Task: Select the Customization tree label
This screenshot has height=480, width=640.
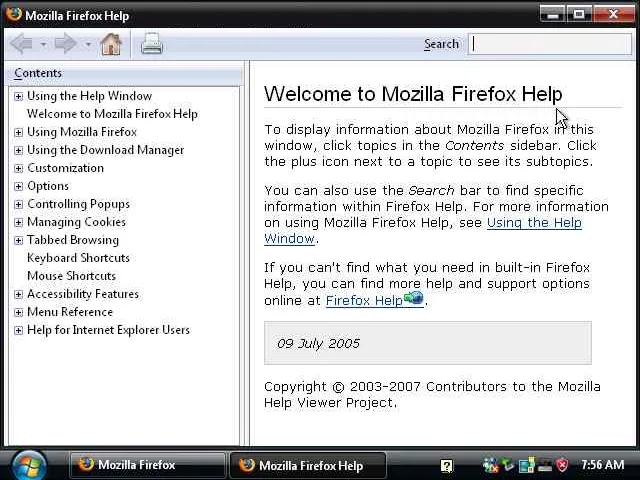Action: pos(65,168)
